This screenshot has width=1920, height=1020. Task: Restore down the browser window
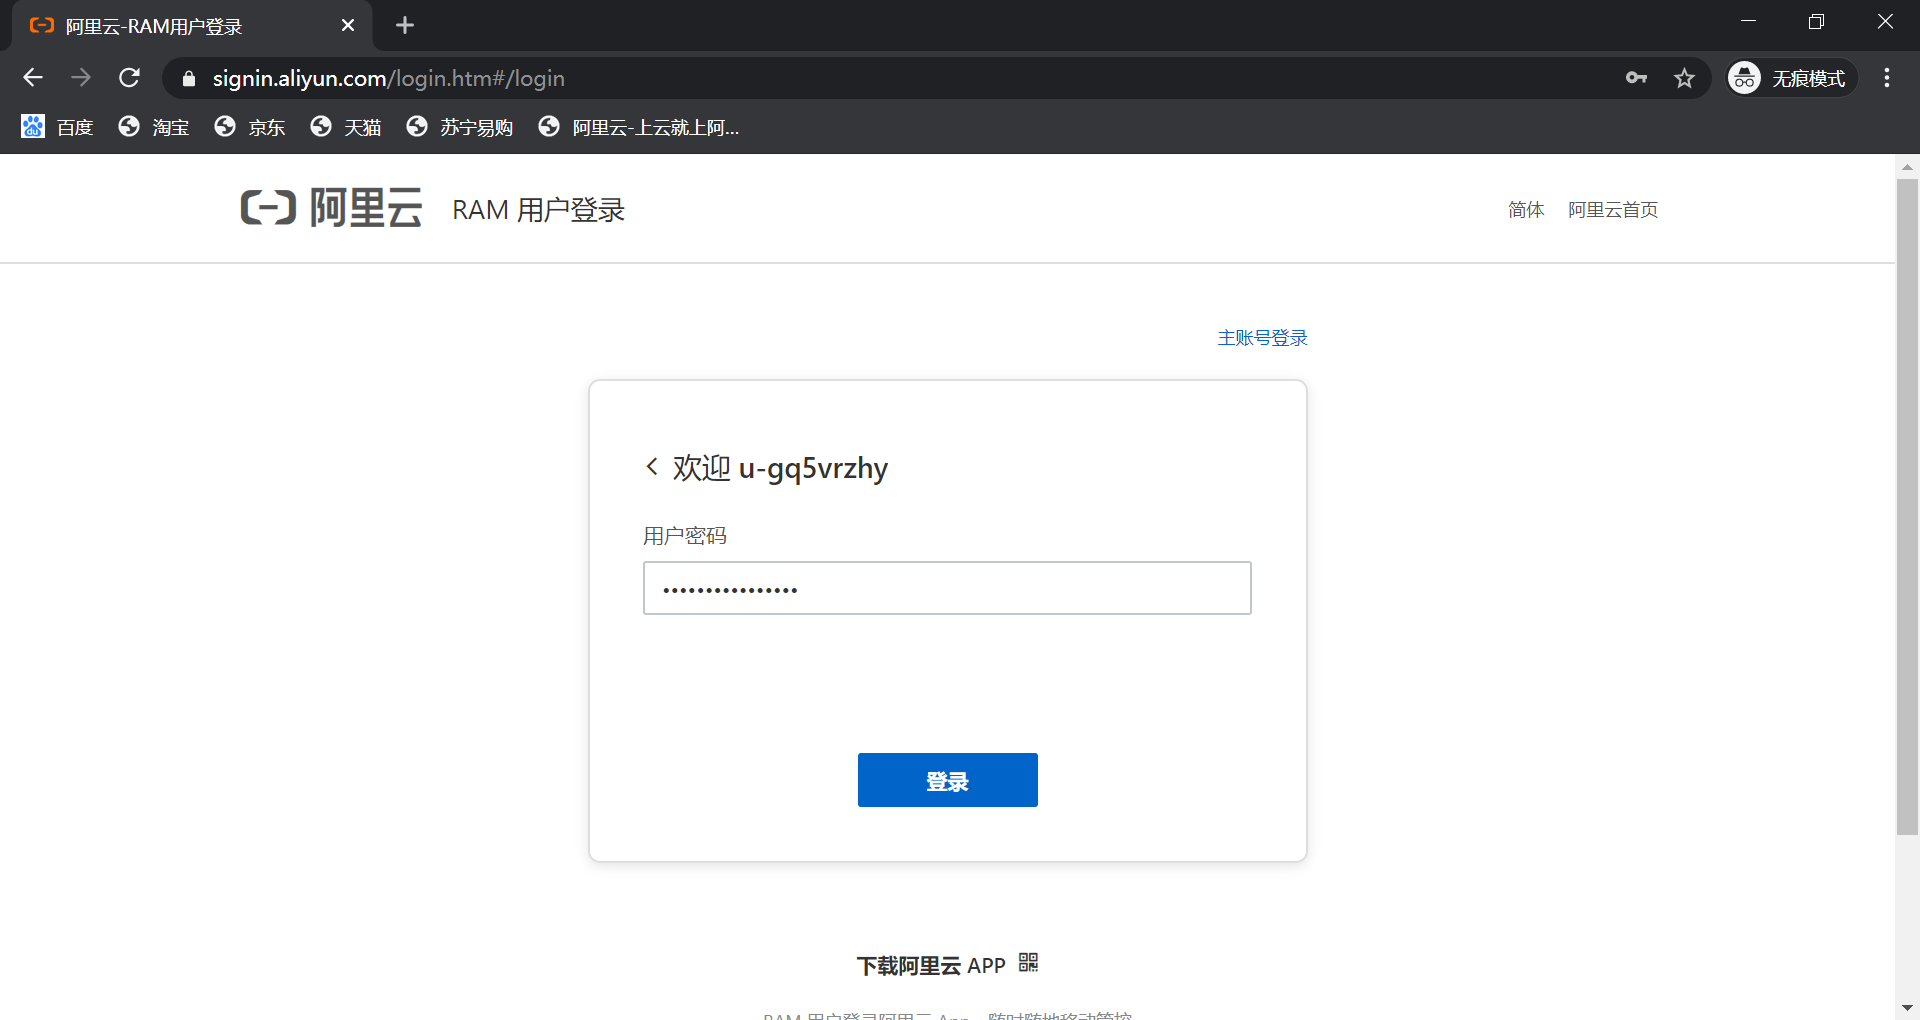[x=1817, y=22]
